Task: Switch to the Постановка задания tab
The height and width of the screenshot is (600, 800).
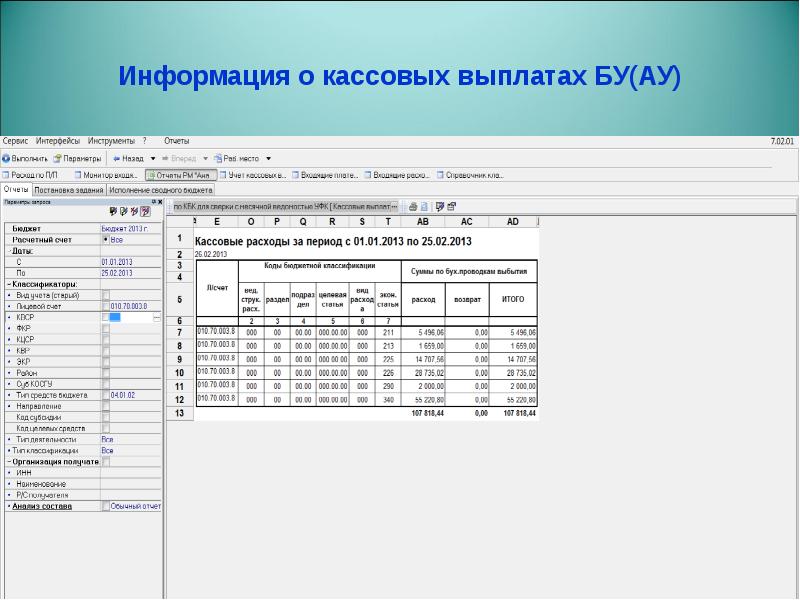Action: coord(69,189)
